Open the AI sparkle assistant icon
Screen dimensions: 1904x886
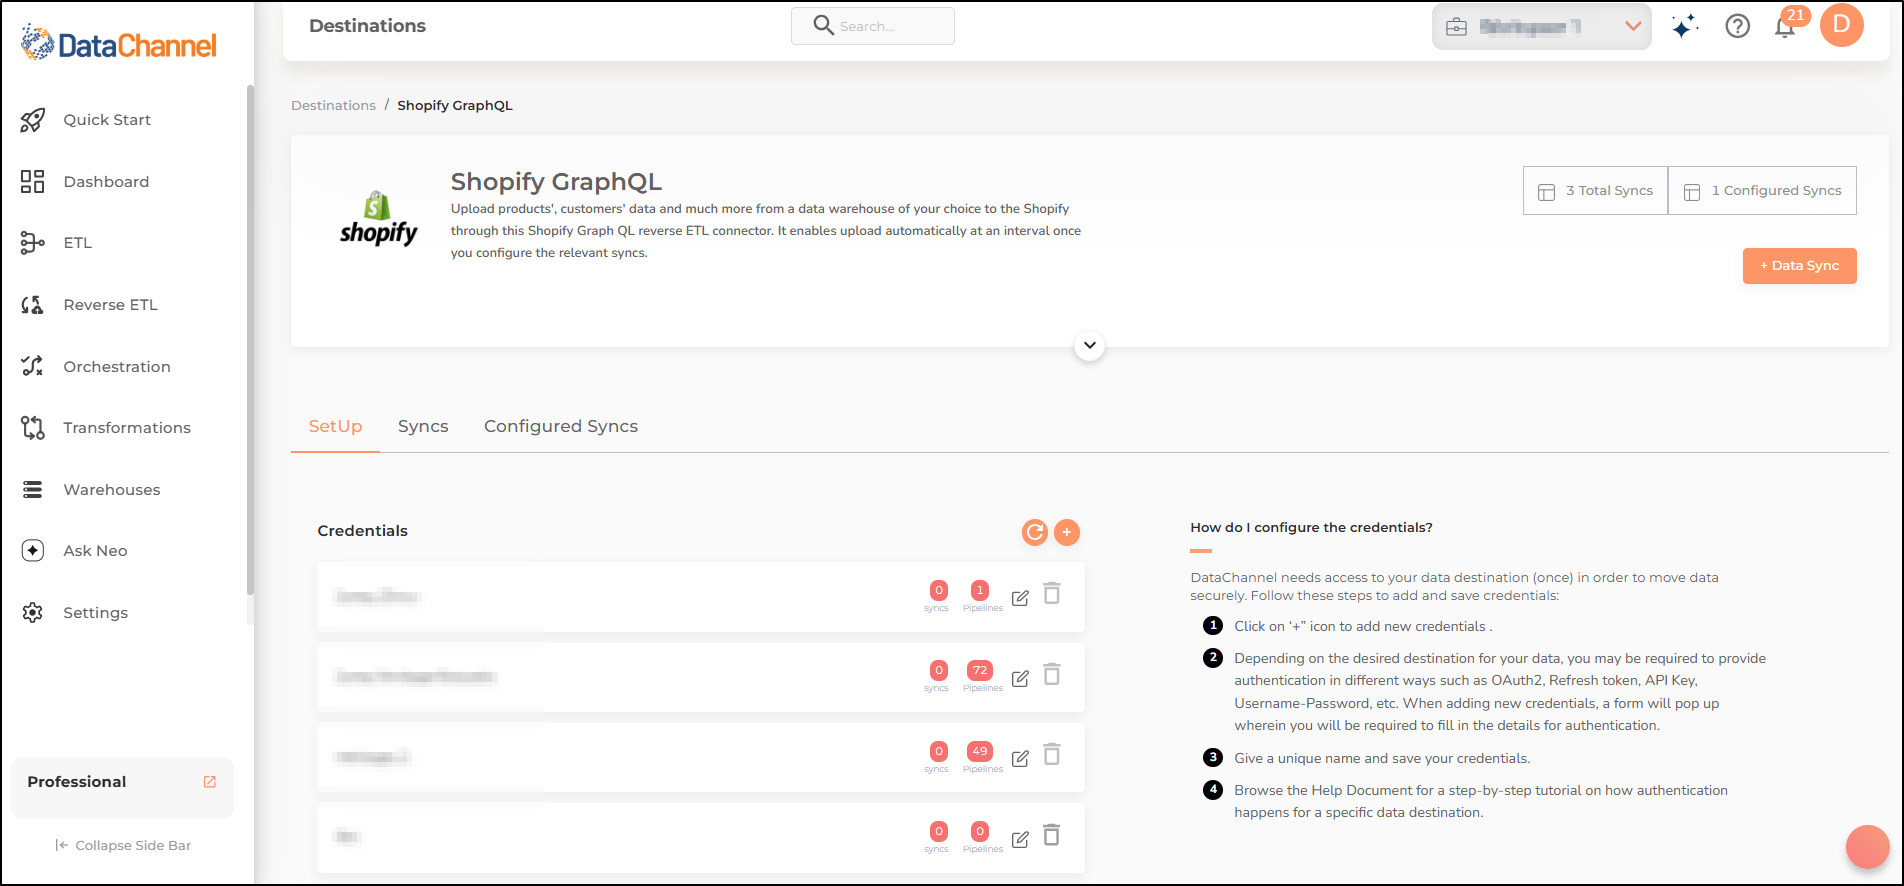click(1685, 26)
